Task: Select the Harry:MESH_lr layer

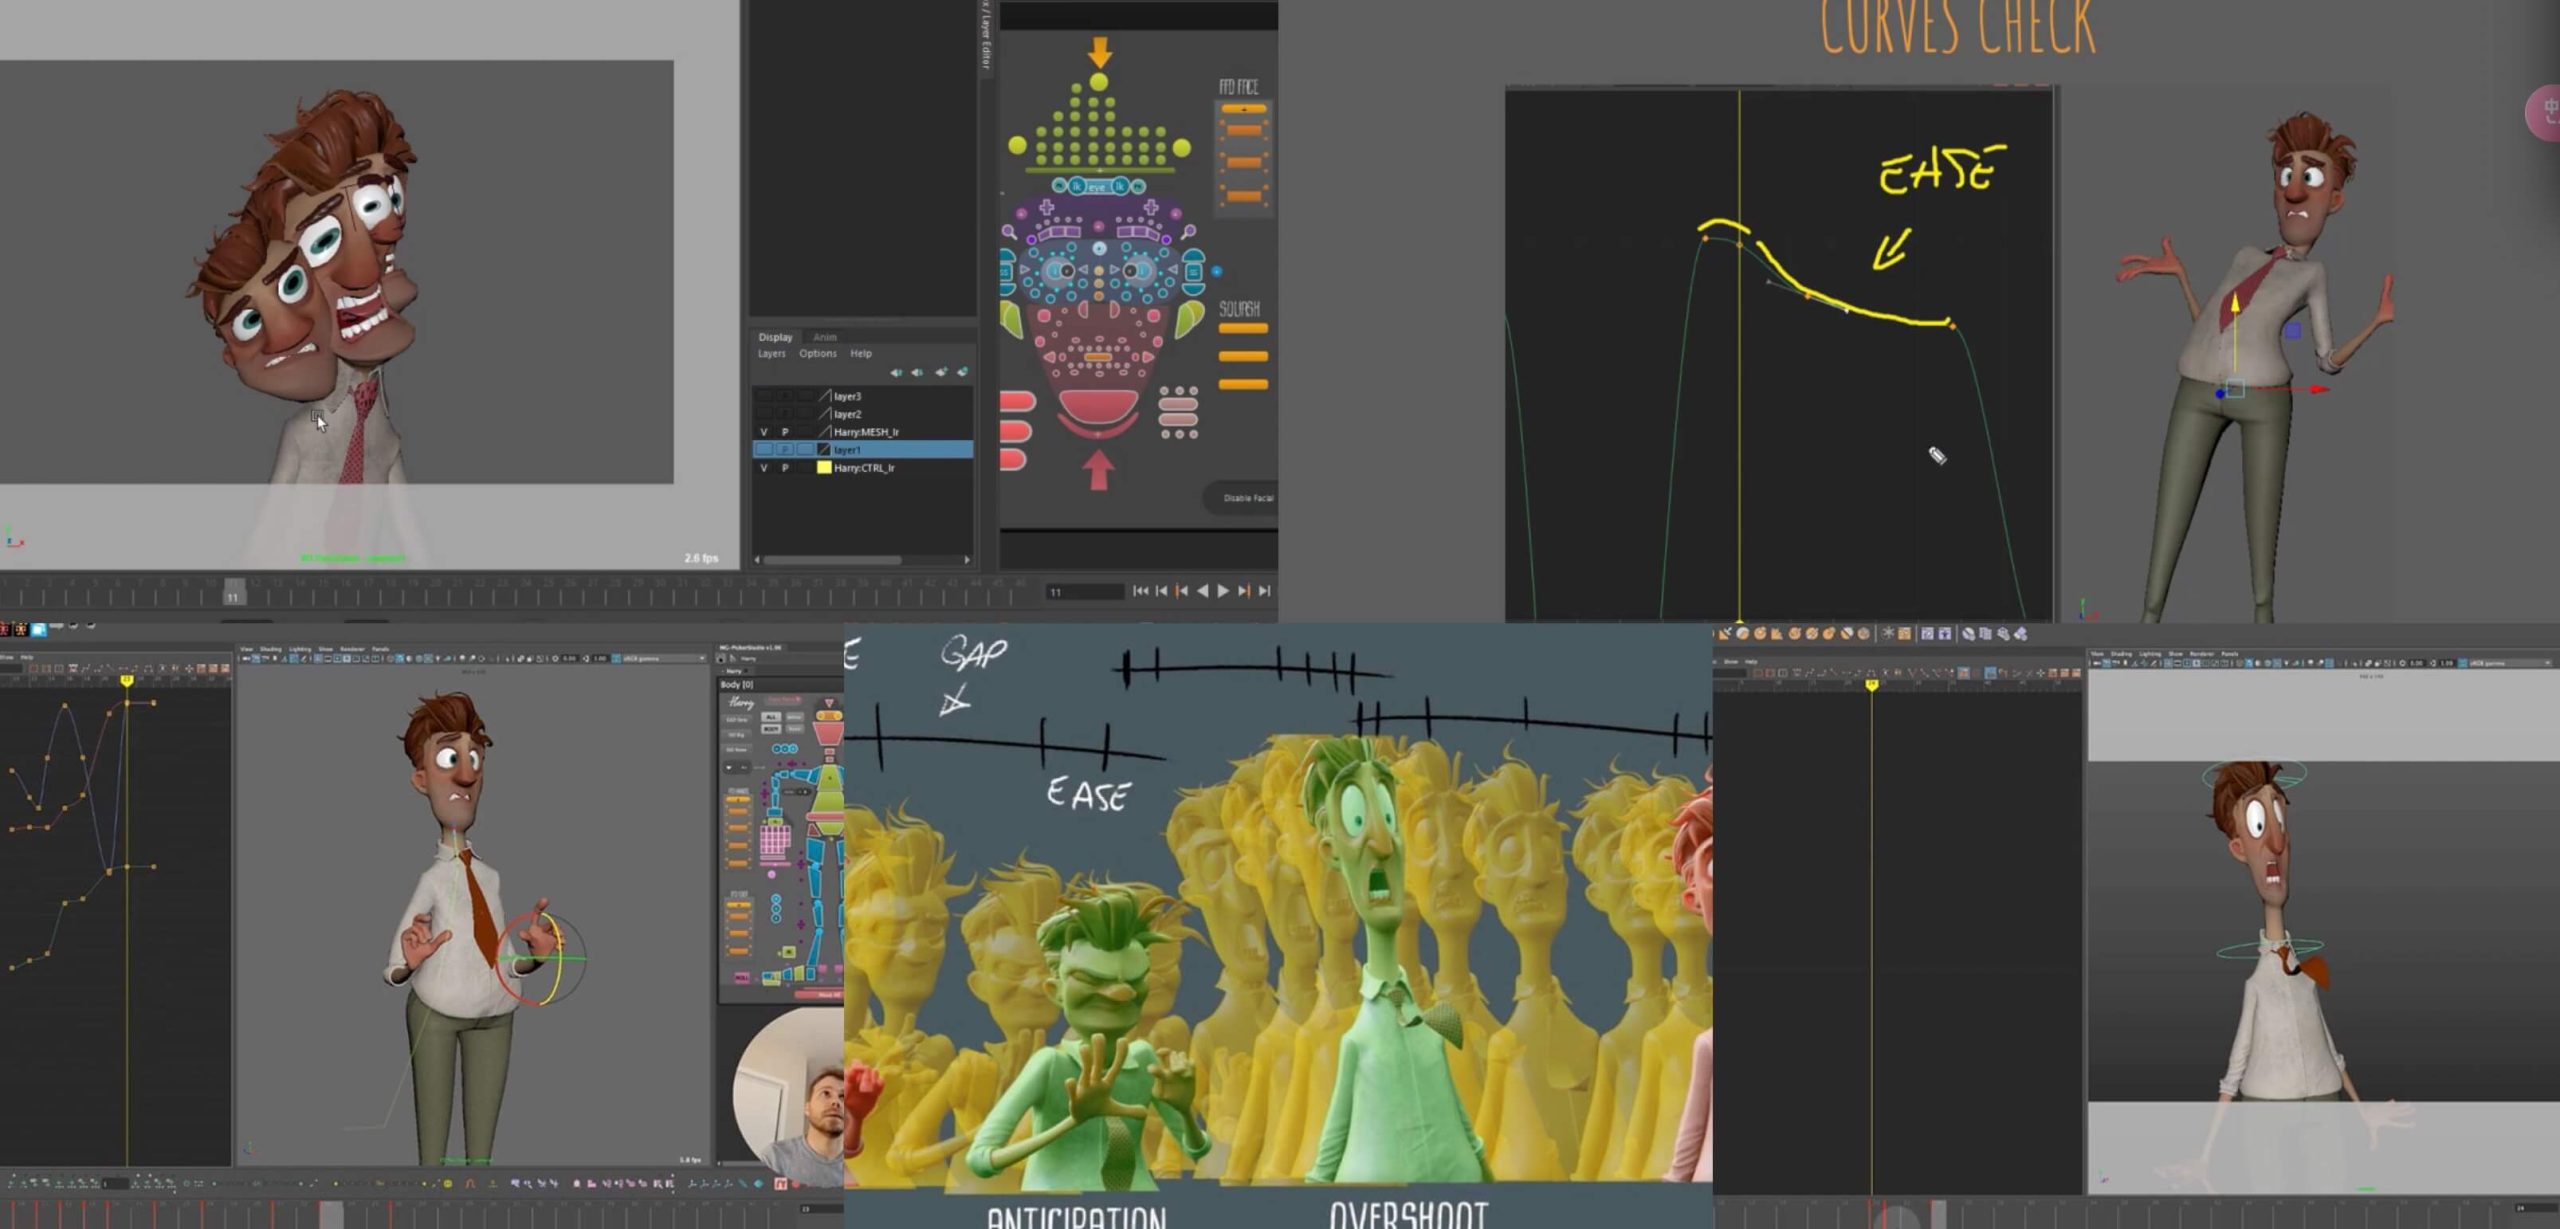Action: (863, 432)
